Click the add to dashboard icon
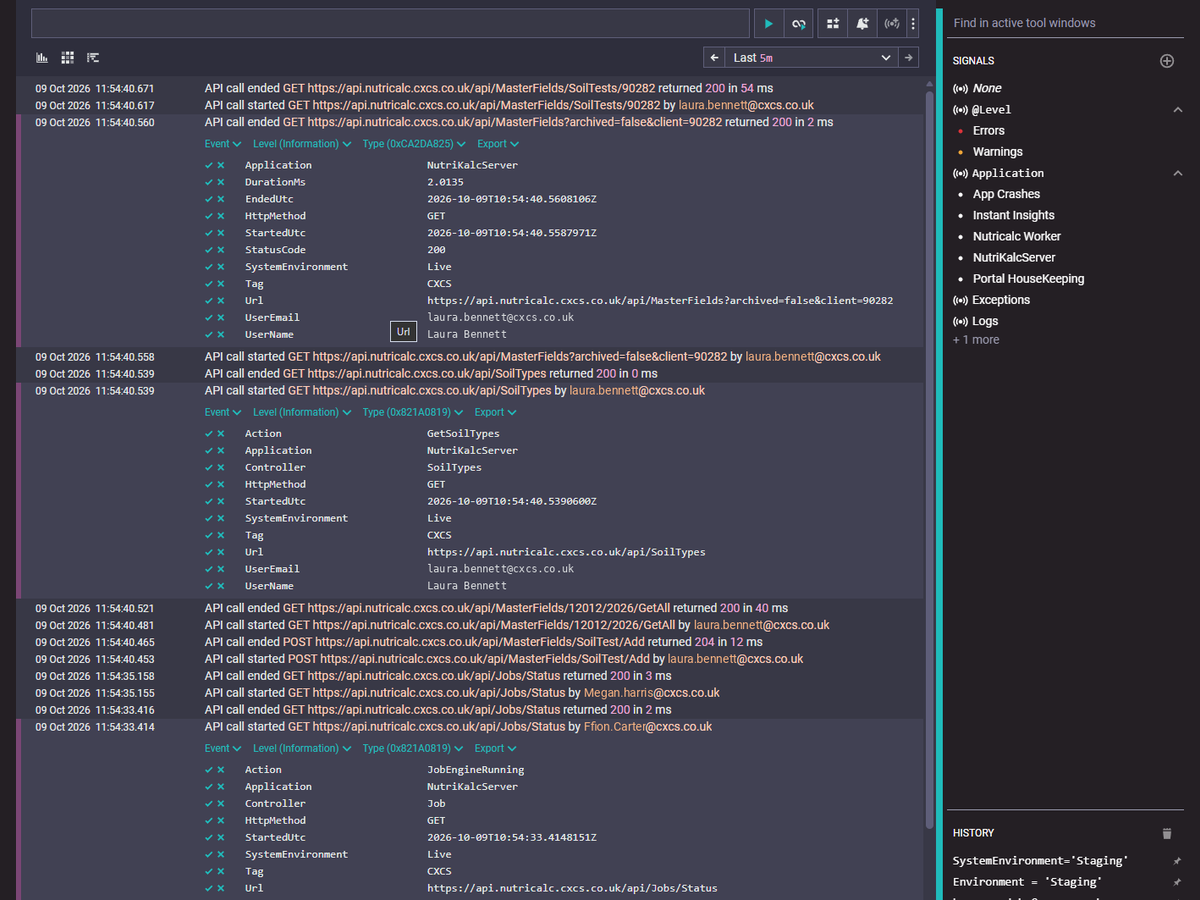 [833, 24]
